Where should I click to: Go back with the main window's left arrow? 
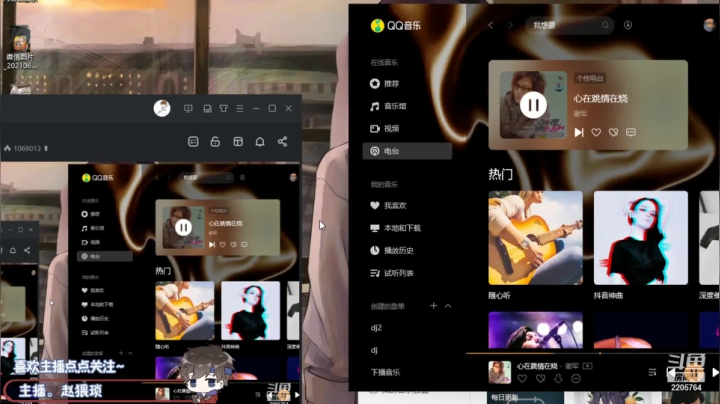coord(491,25)
